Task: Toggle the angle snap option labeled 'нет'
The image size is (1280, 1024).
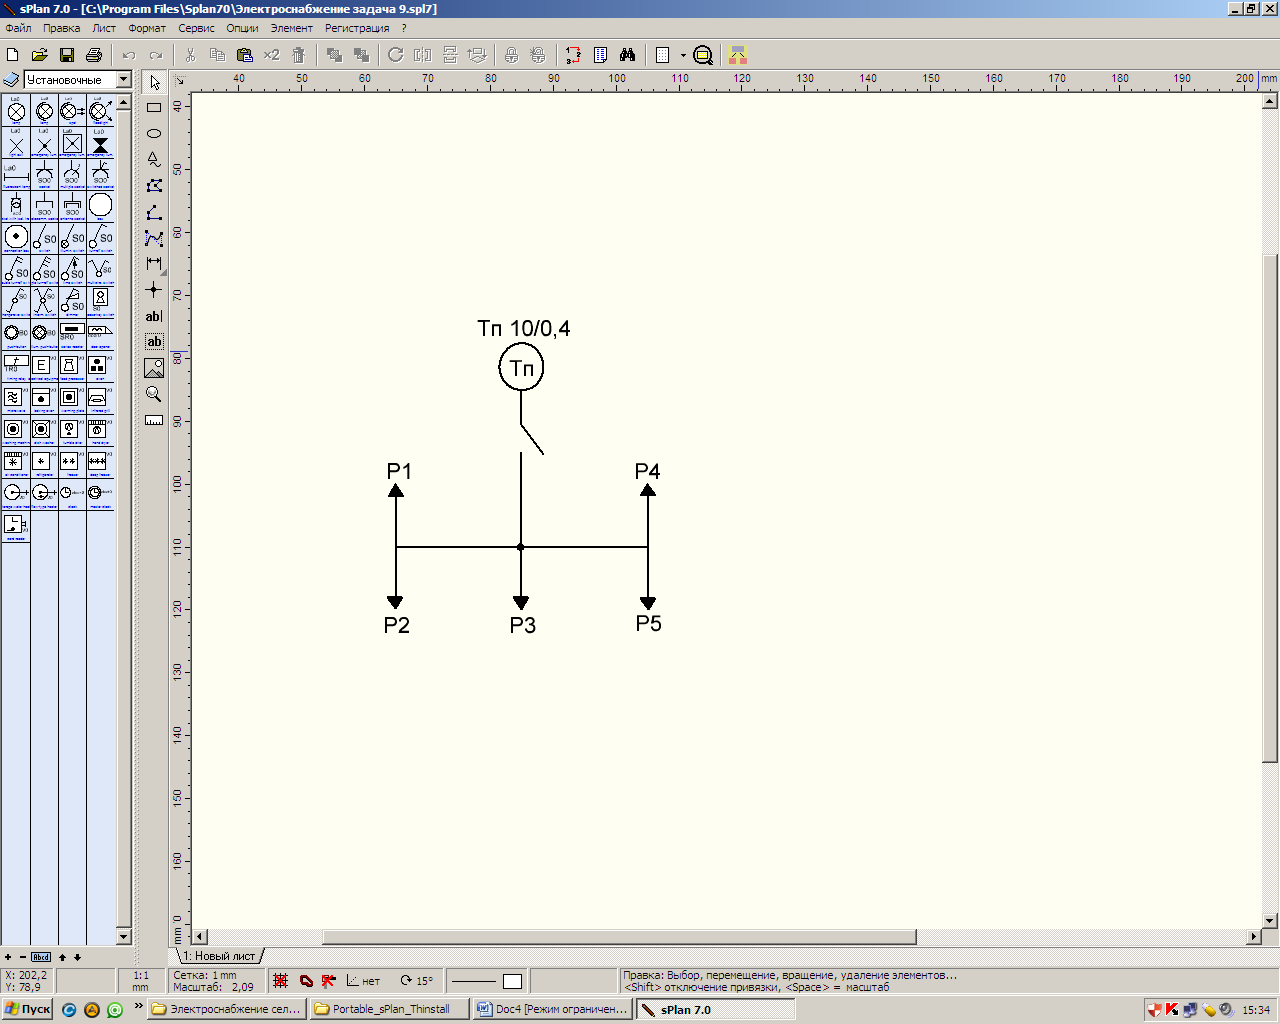Action: click(363, 981)
